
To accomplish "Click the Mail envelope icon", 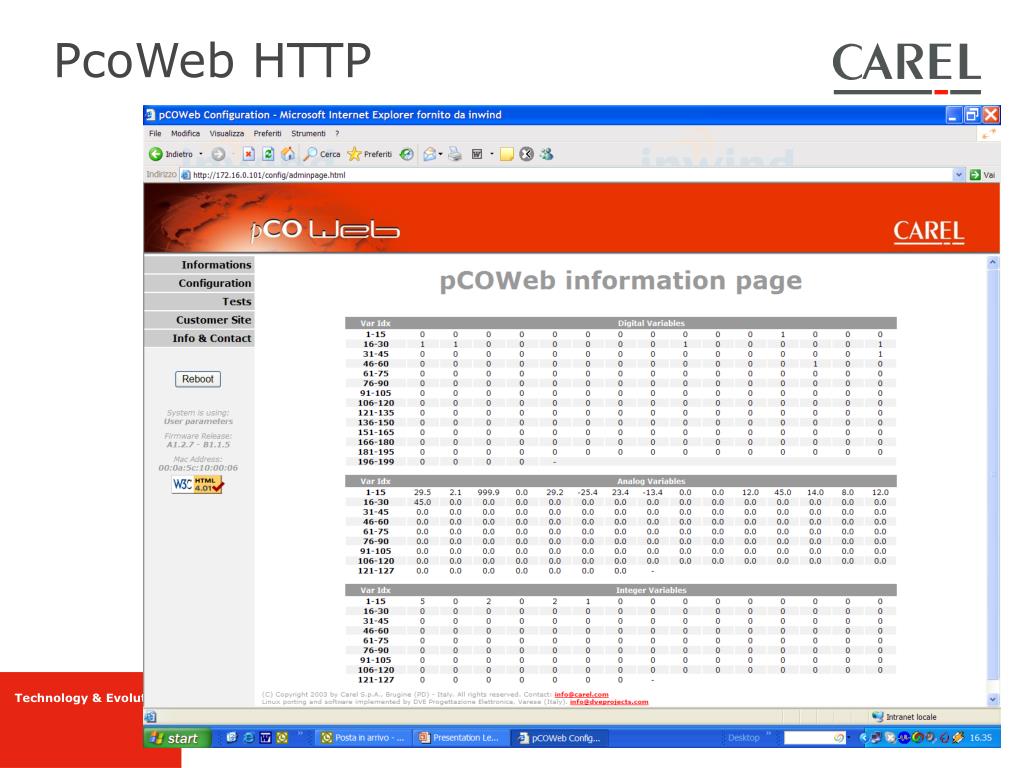I will 429,154.
